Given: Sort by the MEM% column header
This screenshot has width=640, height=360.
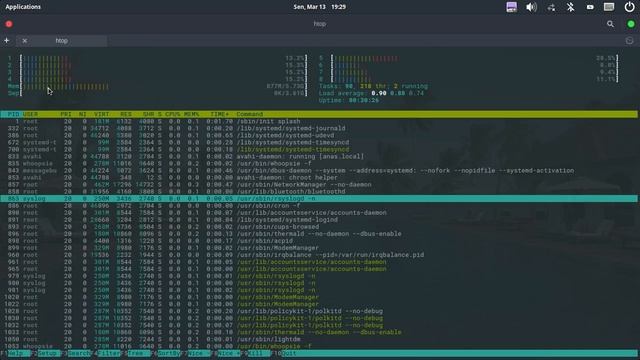Looking at the screenshot, I should click(191, 114).
